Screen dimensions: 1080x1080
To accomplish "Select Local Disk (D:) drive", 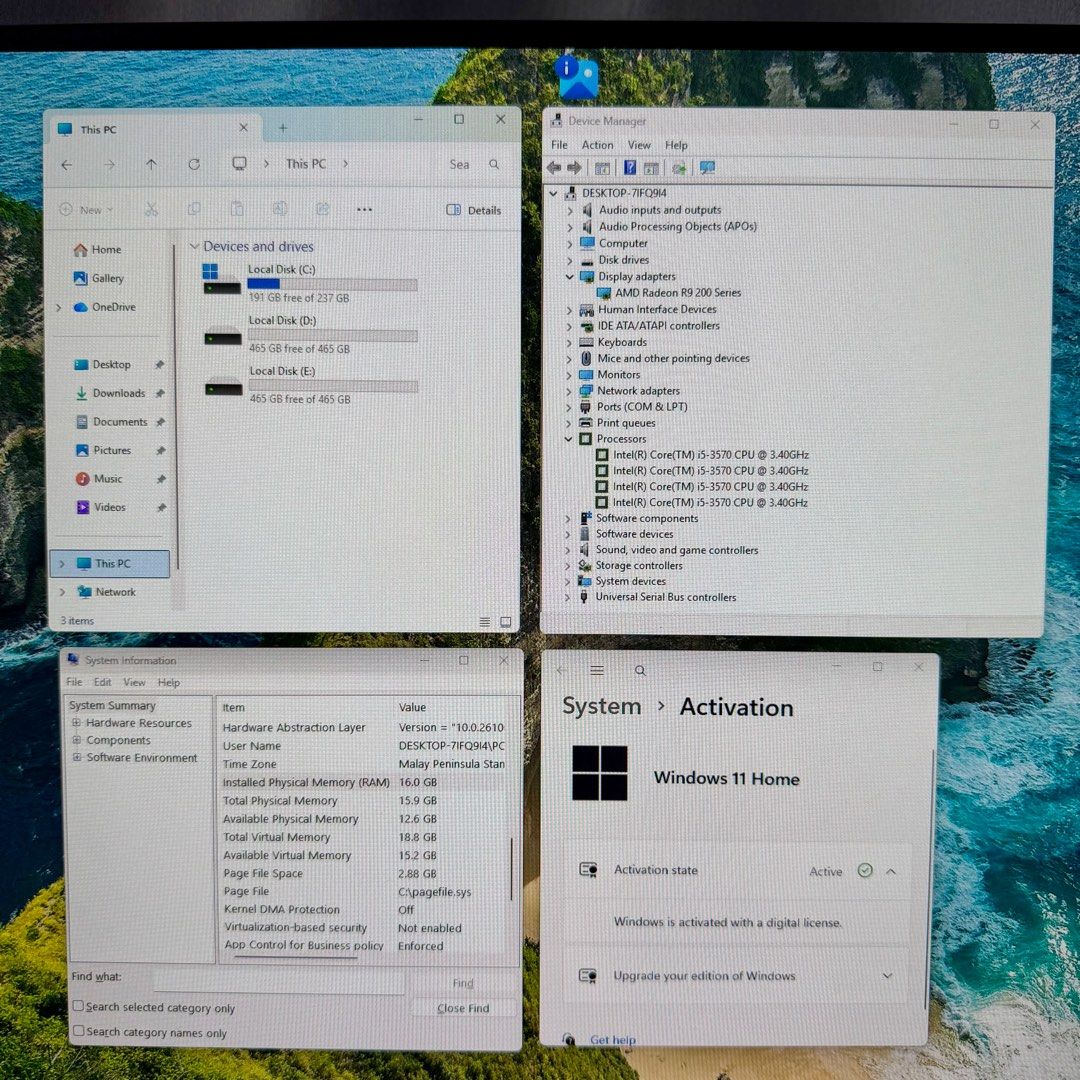I will click(310, 334).
